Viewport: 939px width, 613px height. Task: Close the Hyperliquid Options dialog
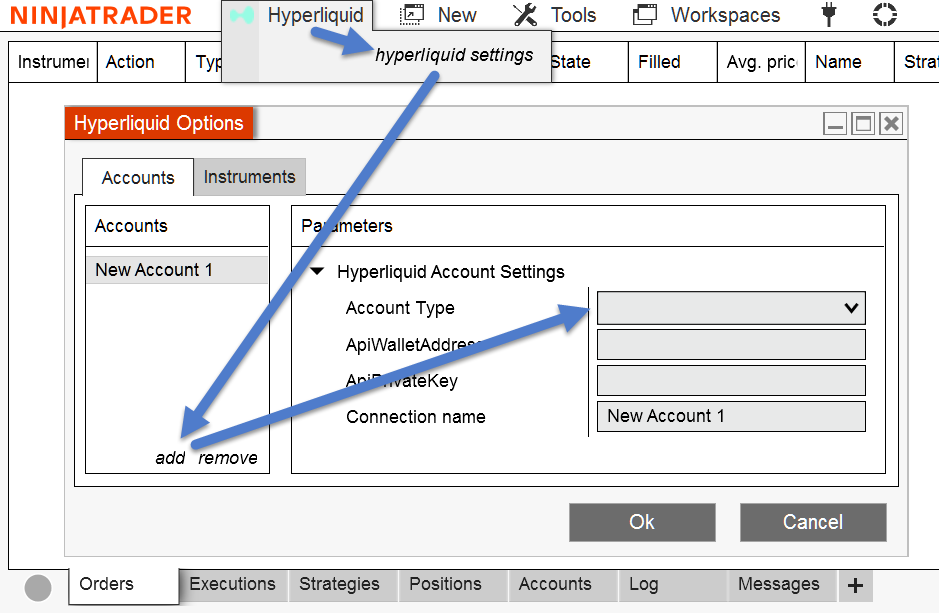coord(891,123)
